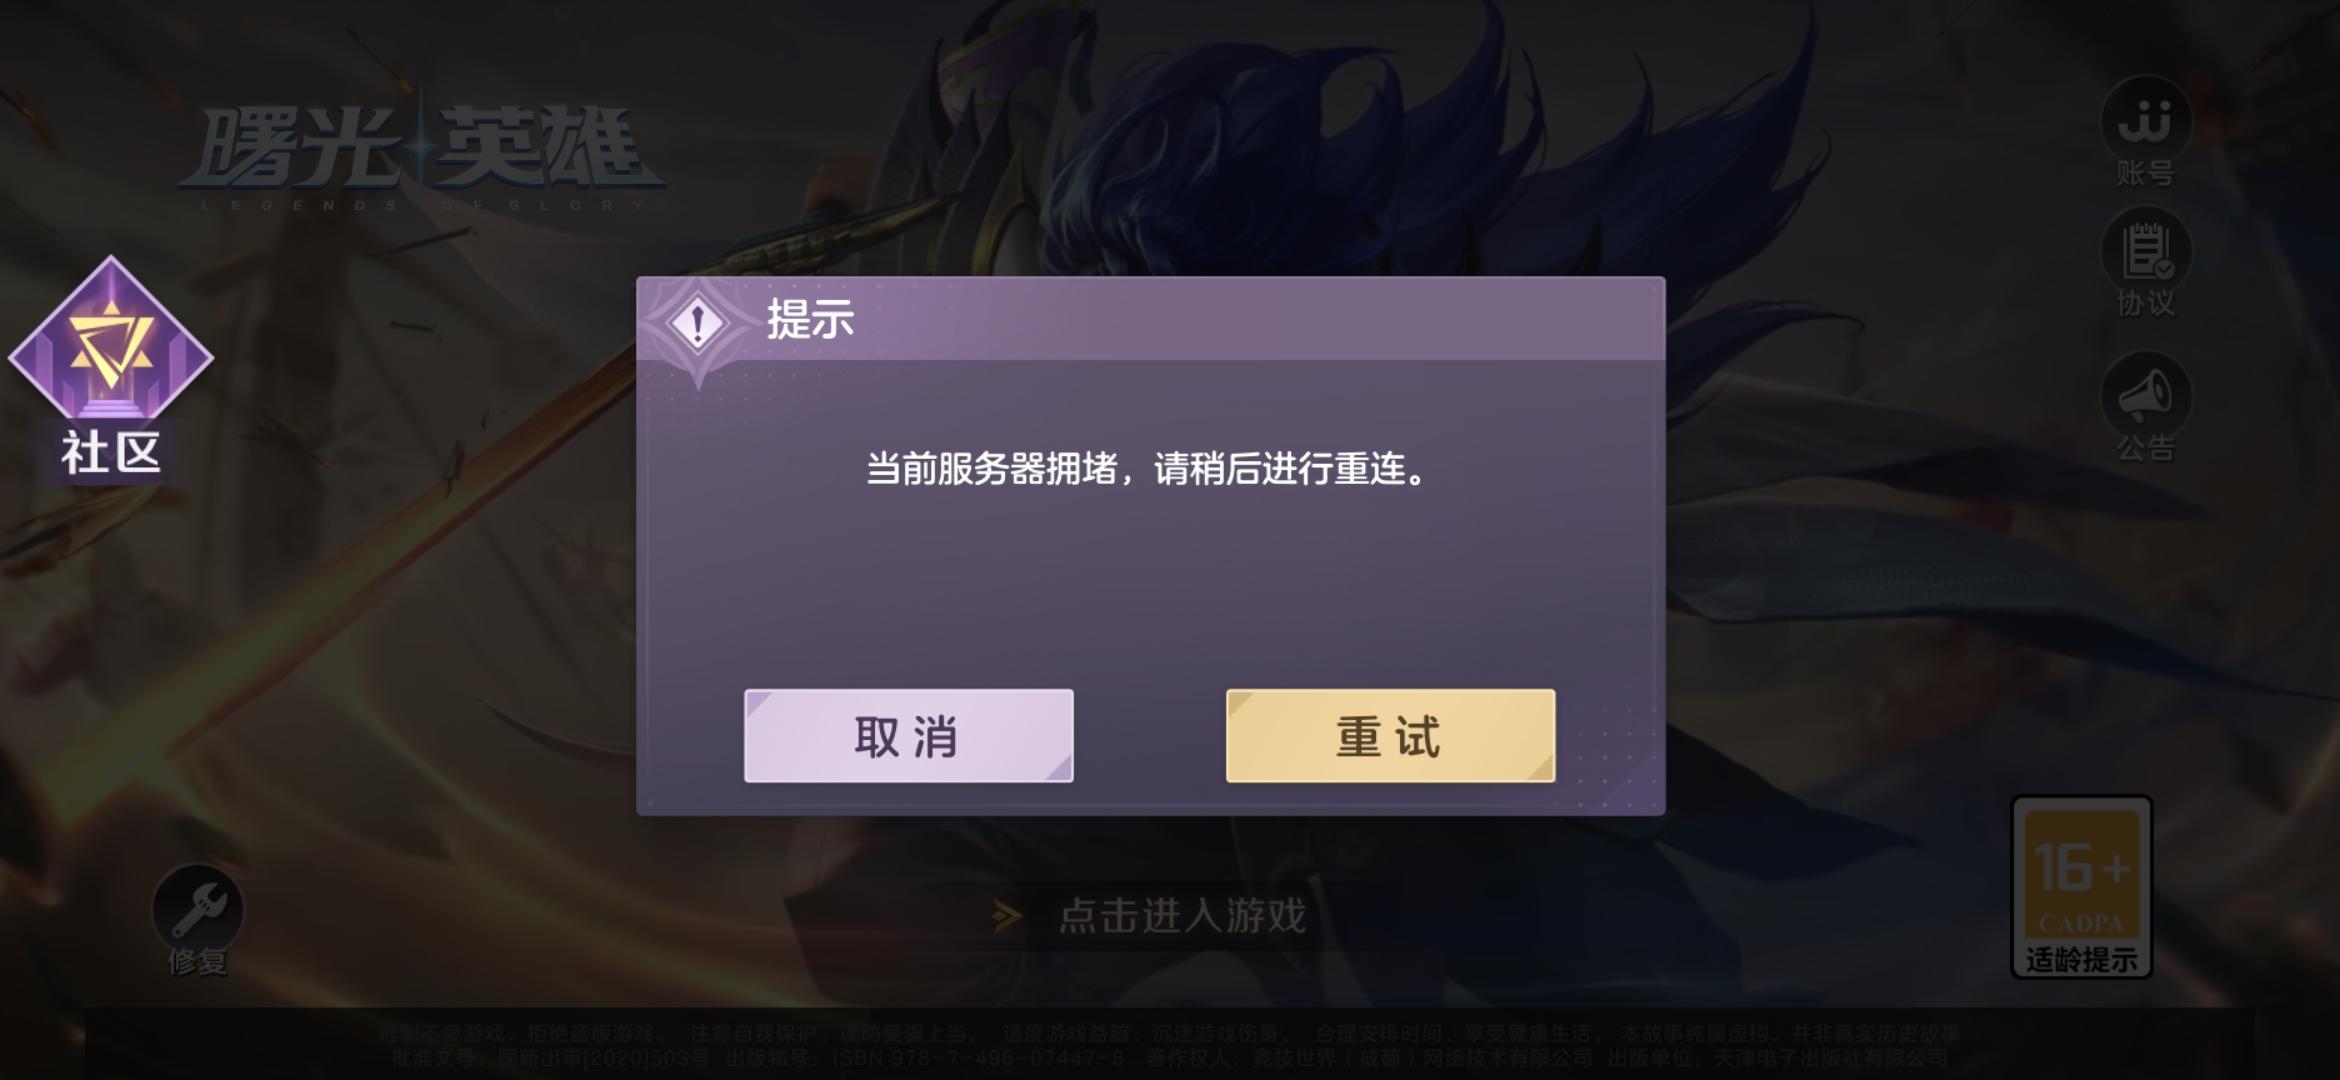Click the 账号 text label
The height and width of the screenshot is (1080, 2340).
pos(2145,173)
